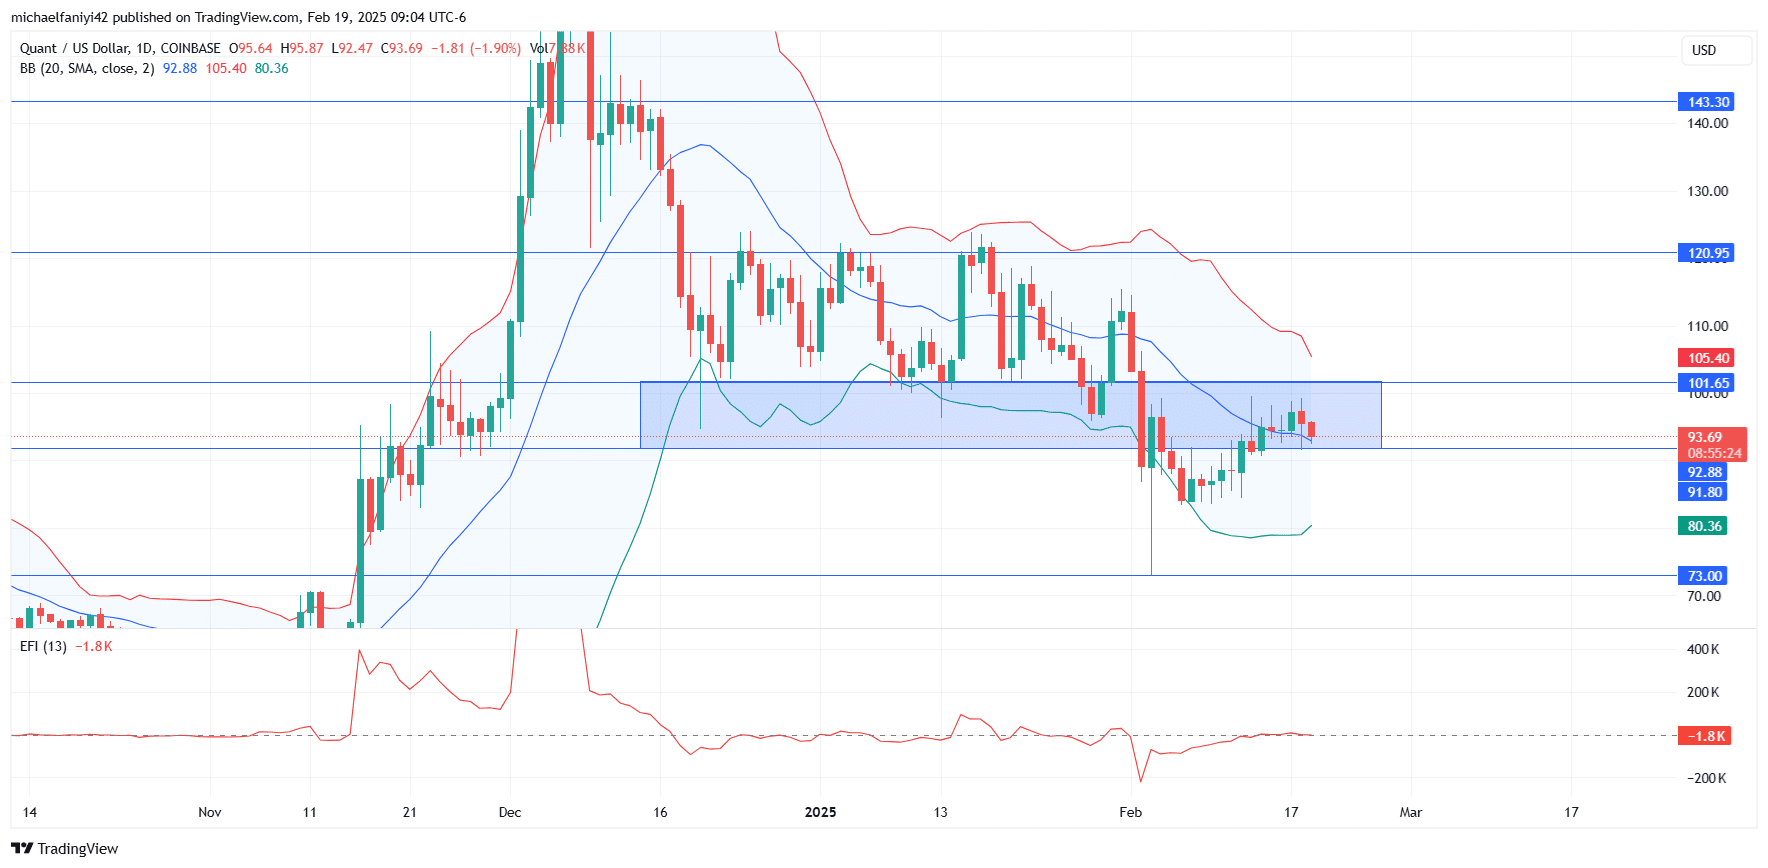Click the 16 date label on time axis
The width and height of the screenshot is (1768, 868).
pos(660,812)
